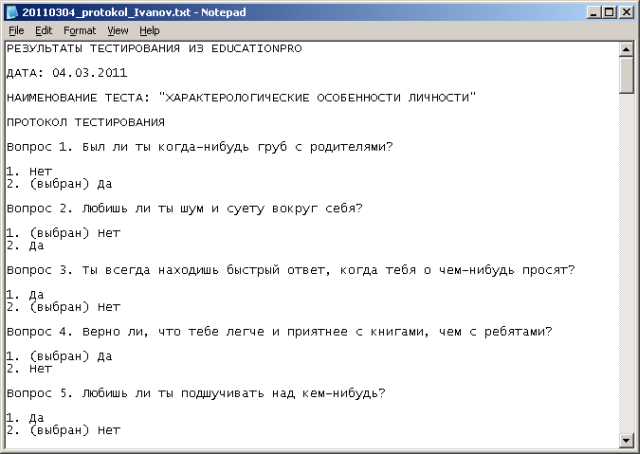The width and height of the screenshot is (640, 454).
Task: Maximize the Notepad window
Action: 610,12
